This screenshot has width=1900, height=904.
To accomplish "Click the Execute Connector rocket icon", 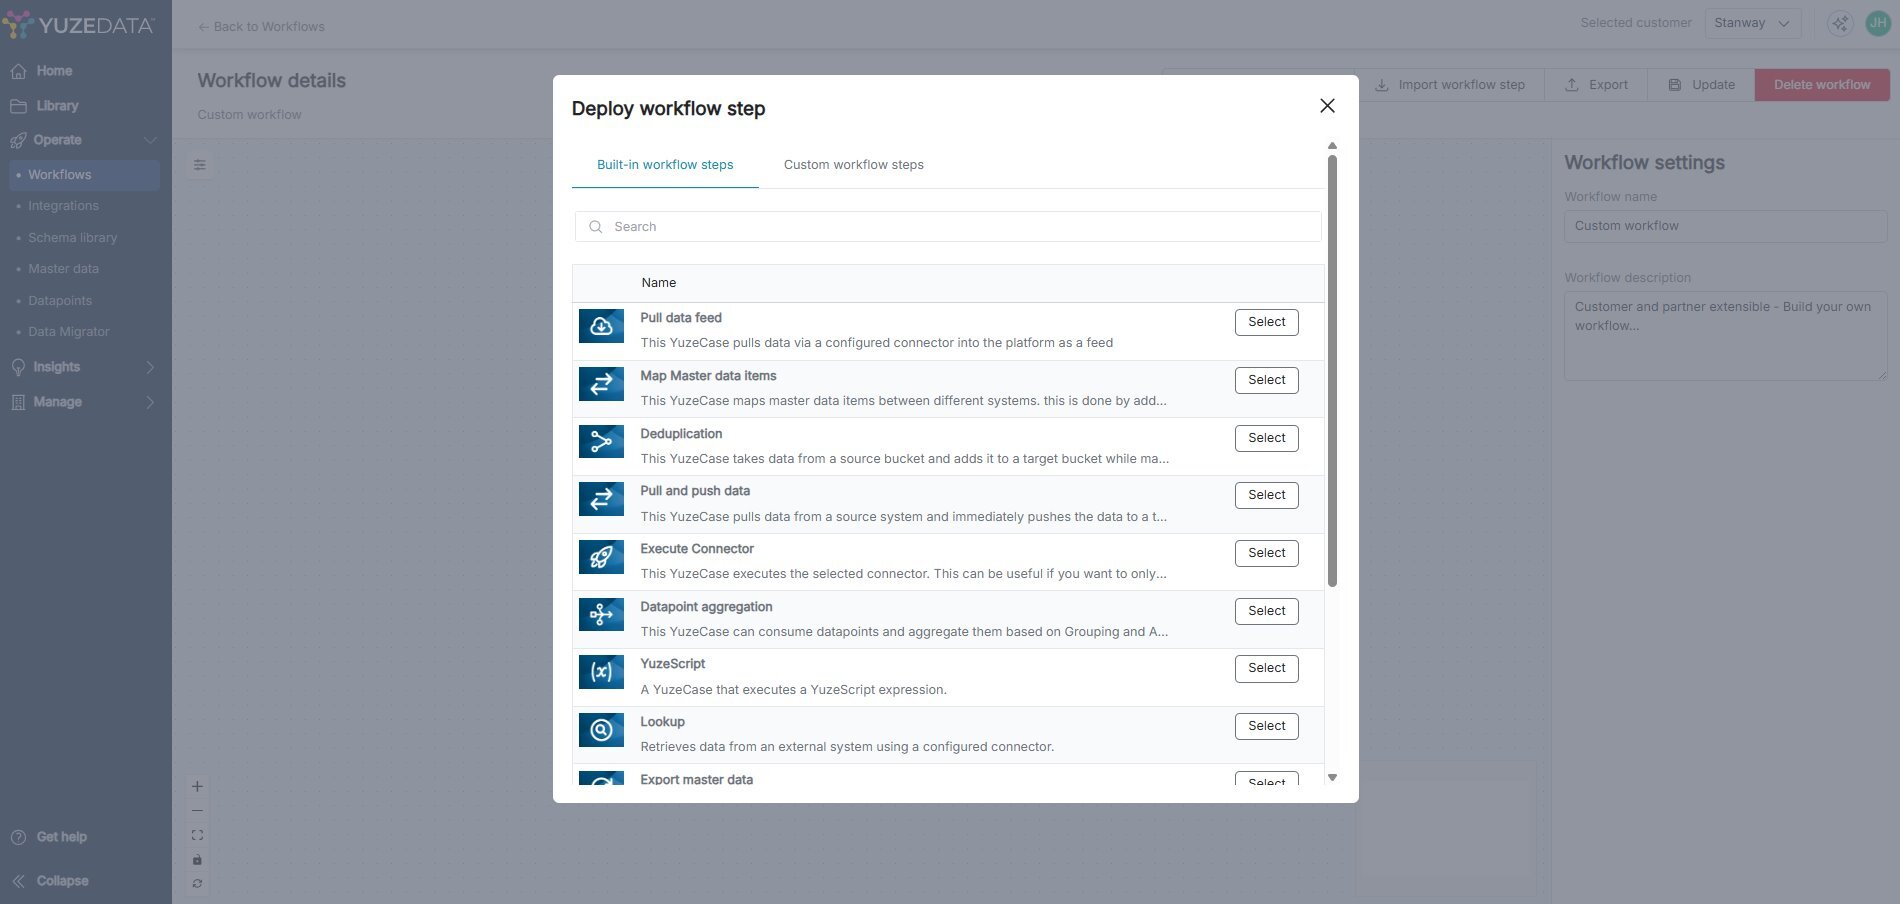I will pyautogui.click(x=601, y=557).
